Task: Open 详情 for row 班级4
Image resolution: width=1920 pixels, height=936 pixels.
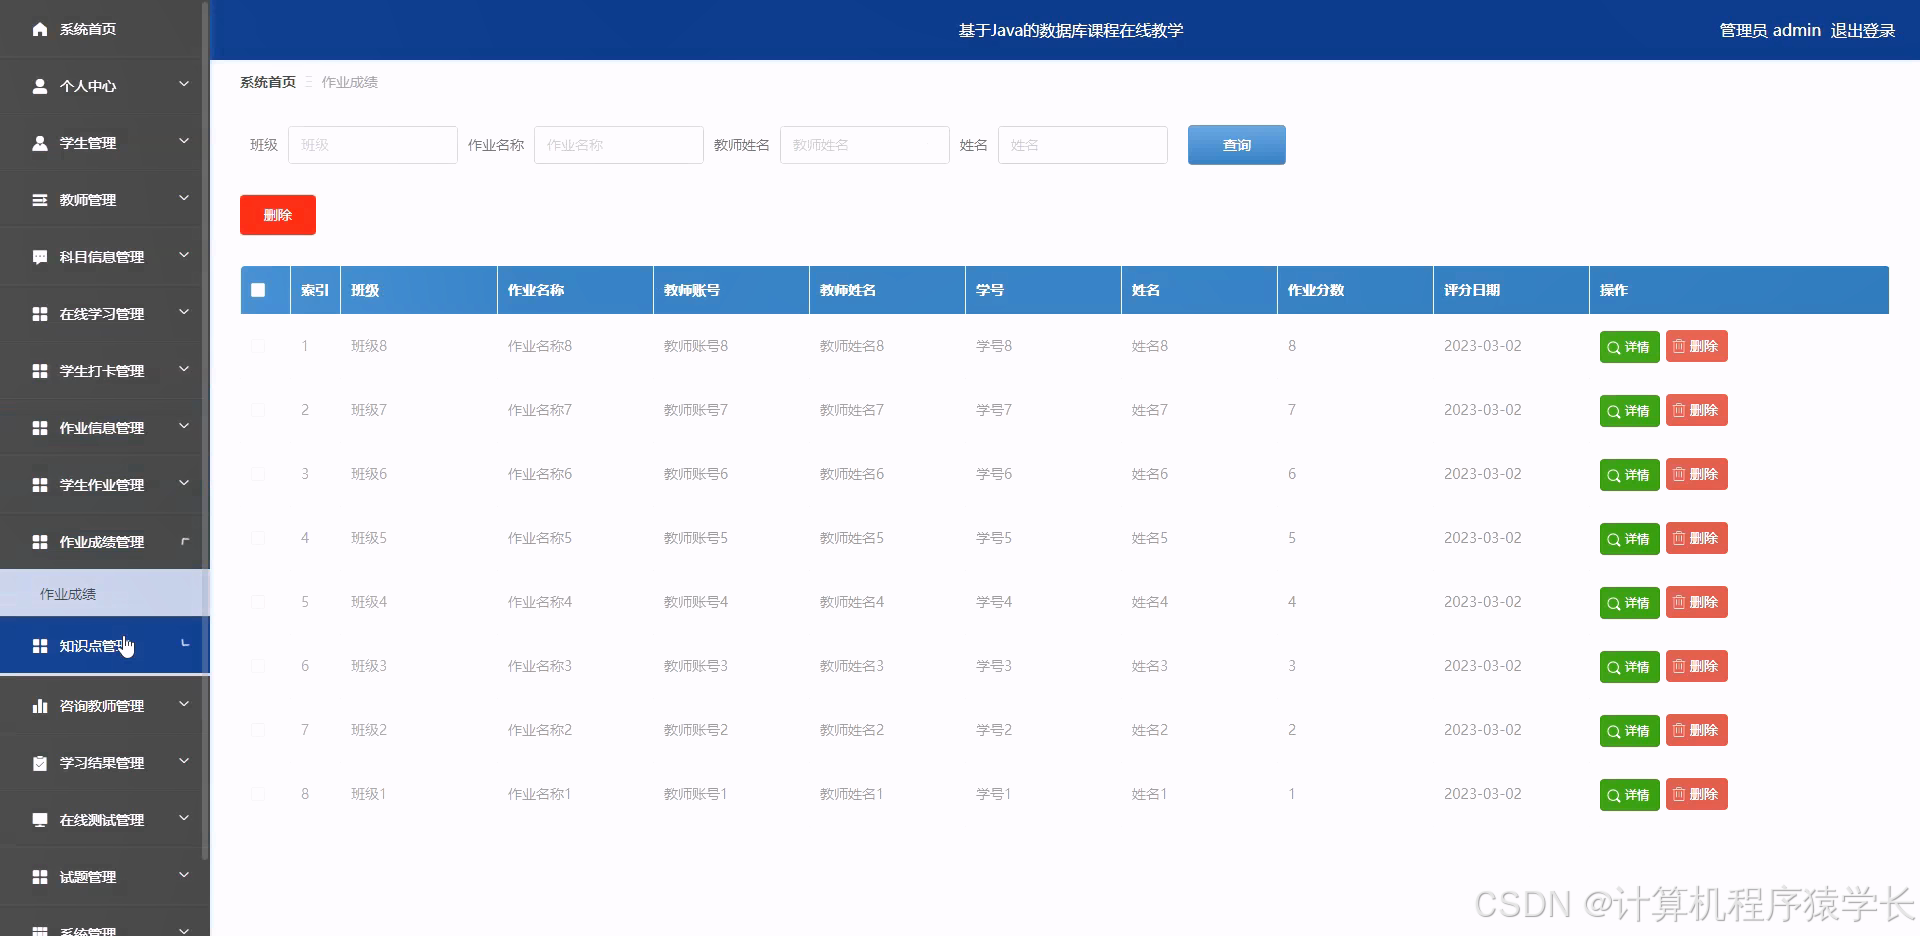Action: [1629, 603]
